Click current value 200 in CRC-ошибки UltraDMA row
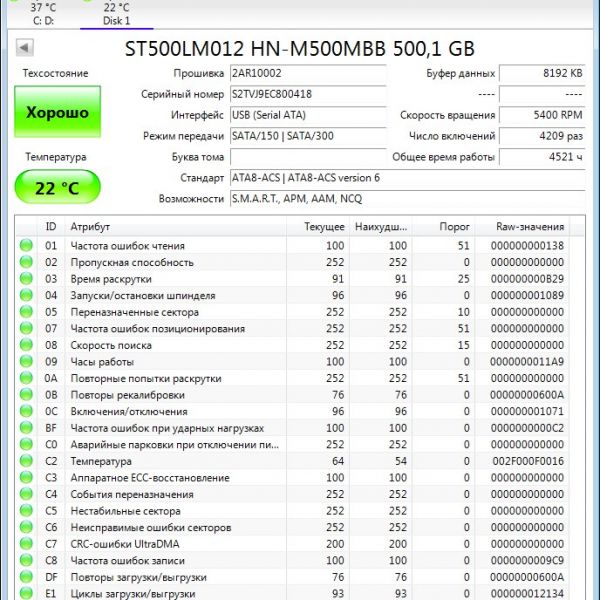Viewport: 600px width, 600px height. pos(335,544)
